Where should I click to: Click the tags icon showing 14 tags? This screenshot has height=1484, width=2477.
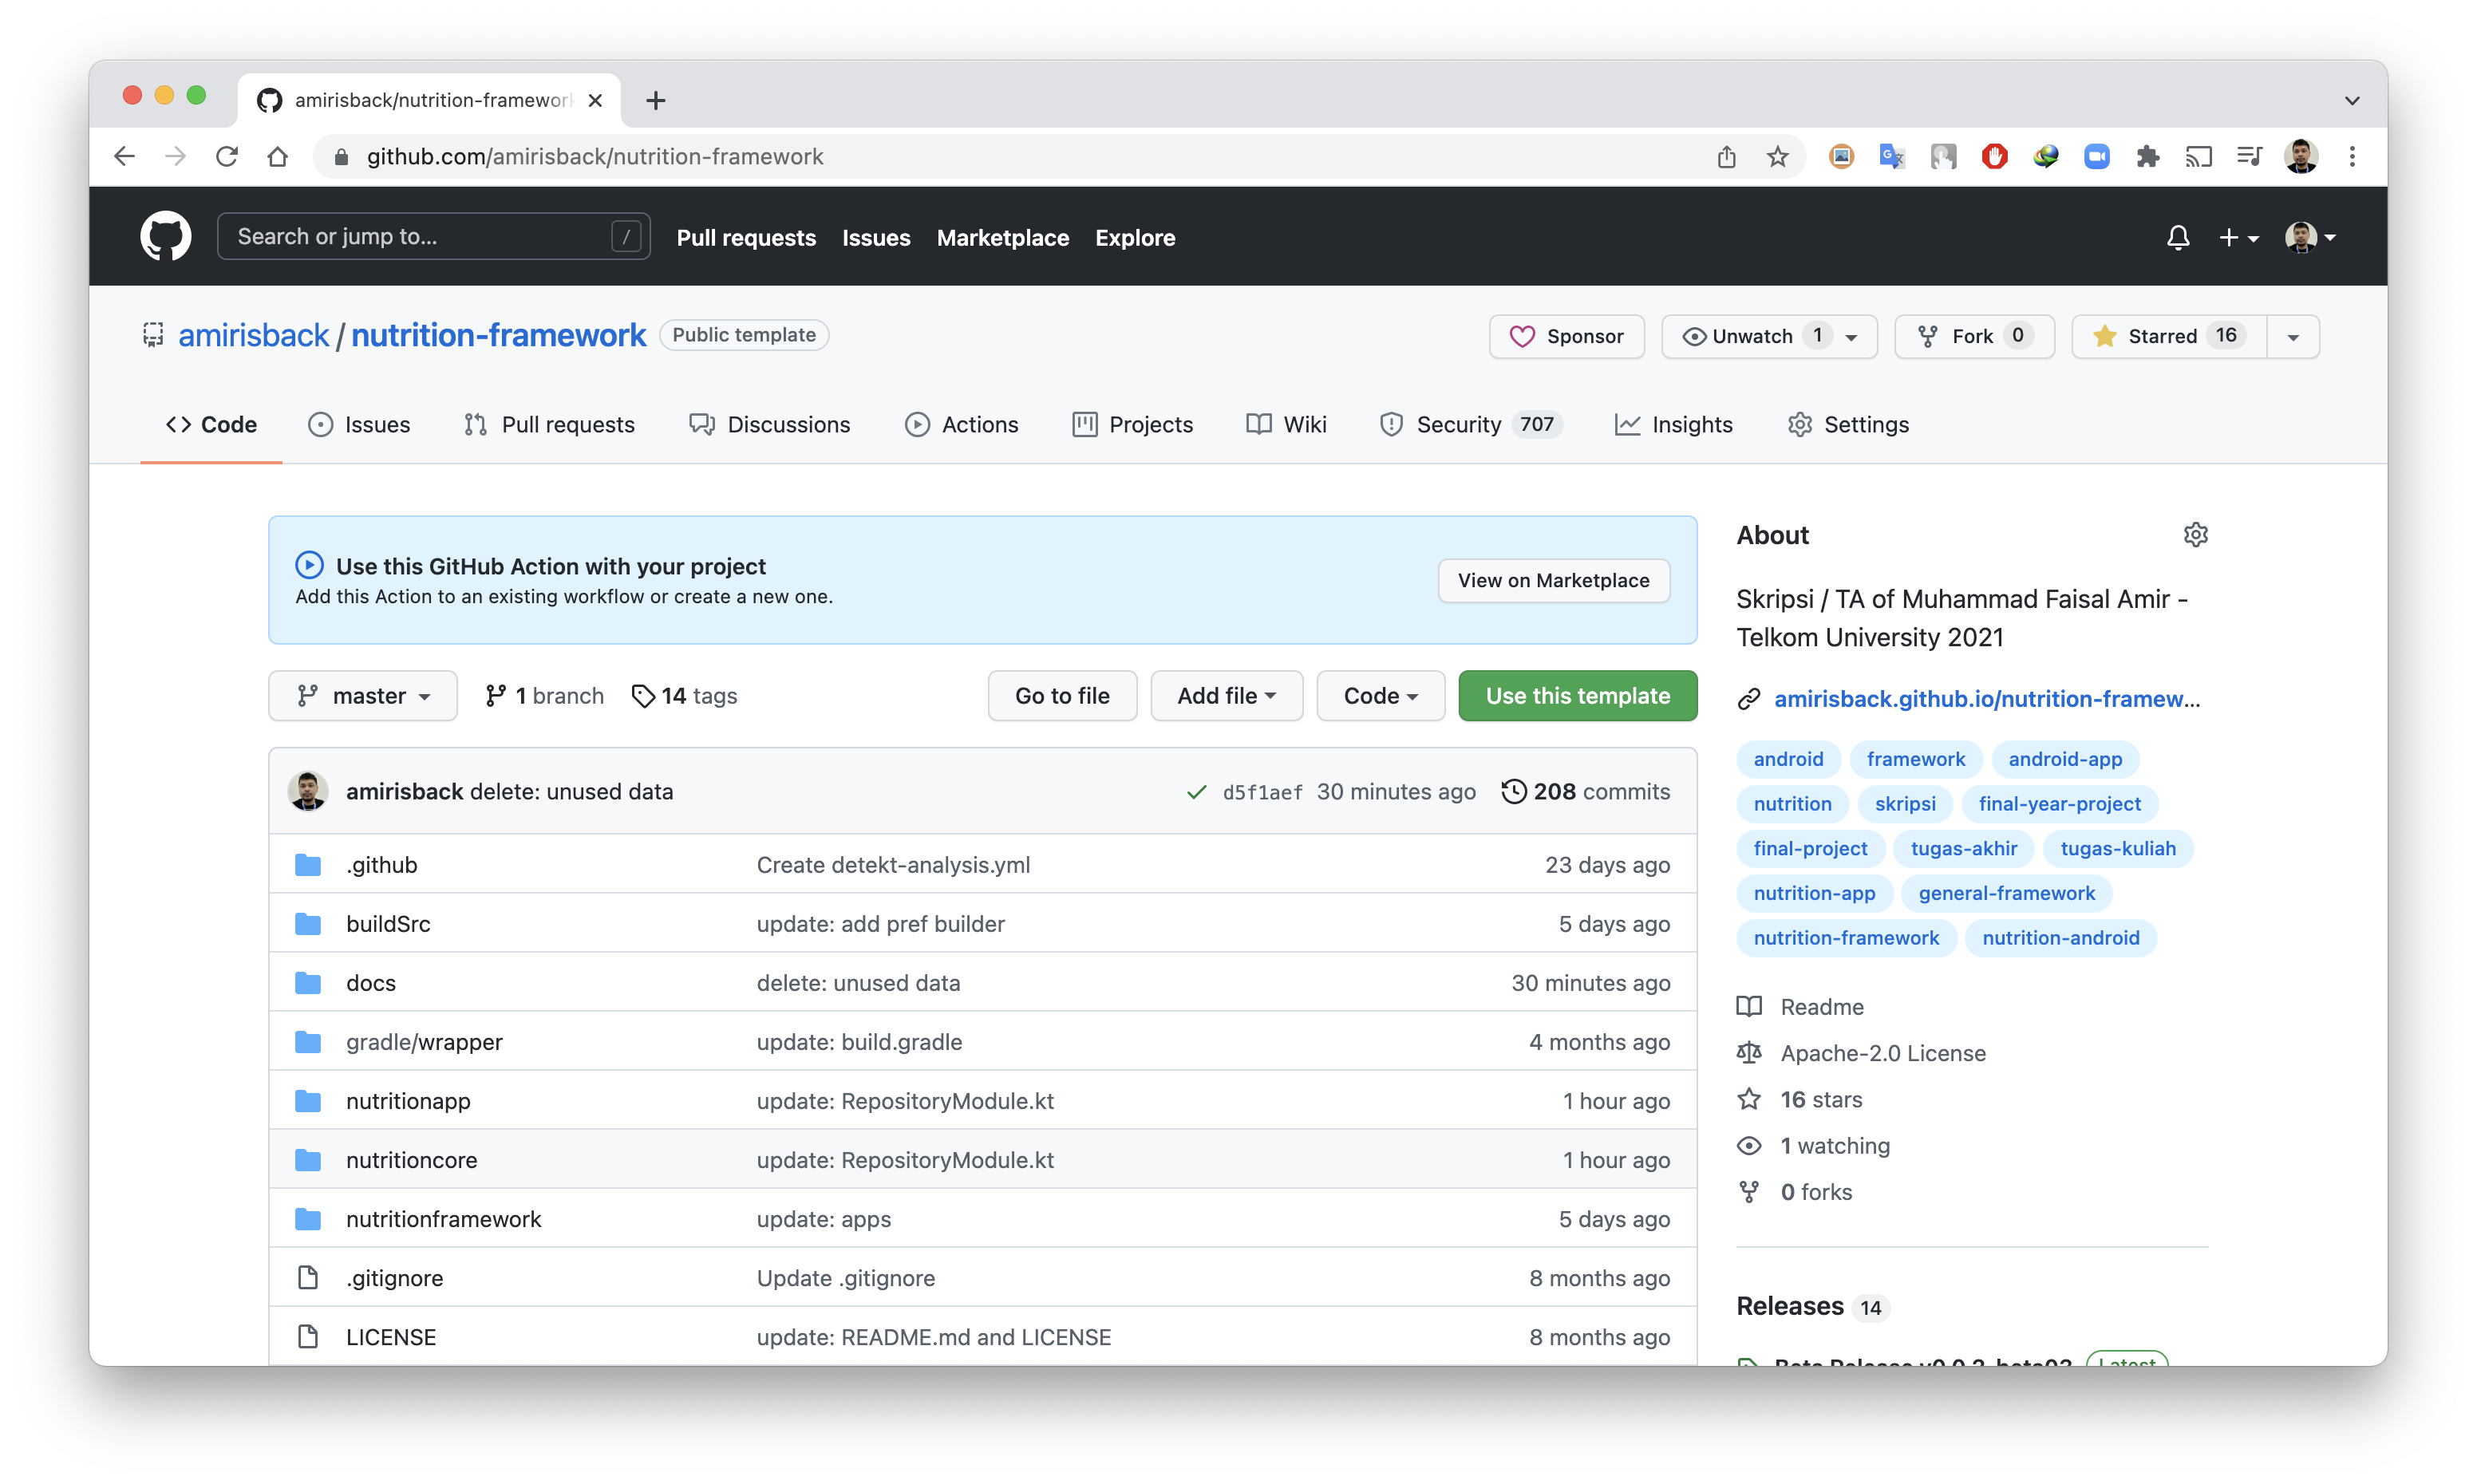tap(643, 696)
